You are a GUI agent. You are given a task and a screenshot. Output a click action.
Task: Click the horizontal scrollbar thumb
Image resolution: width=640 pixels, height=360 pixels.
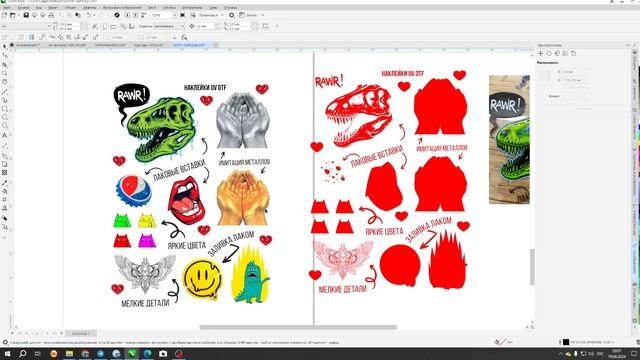[x=298, y=327]
